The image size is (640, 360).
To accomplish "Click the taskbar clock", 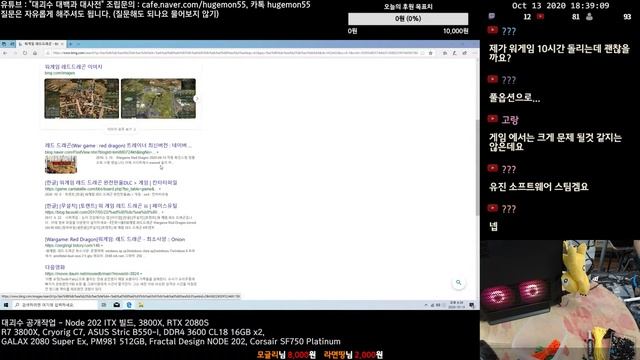I will click(x=457, y=305).
